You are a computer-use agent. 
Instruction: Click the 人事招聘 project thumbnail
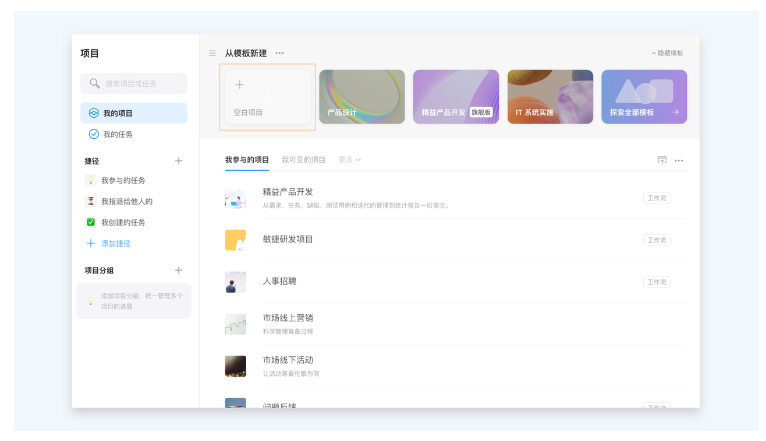(235, 282)
